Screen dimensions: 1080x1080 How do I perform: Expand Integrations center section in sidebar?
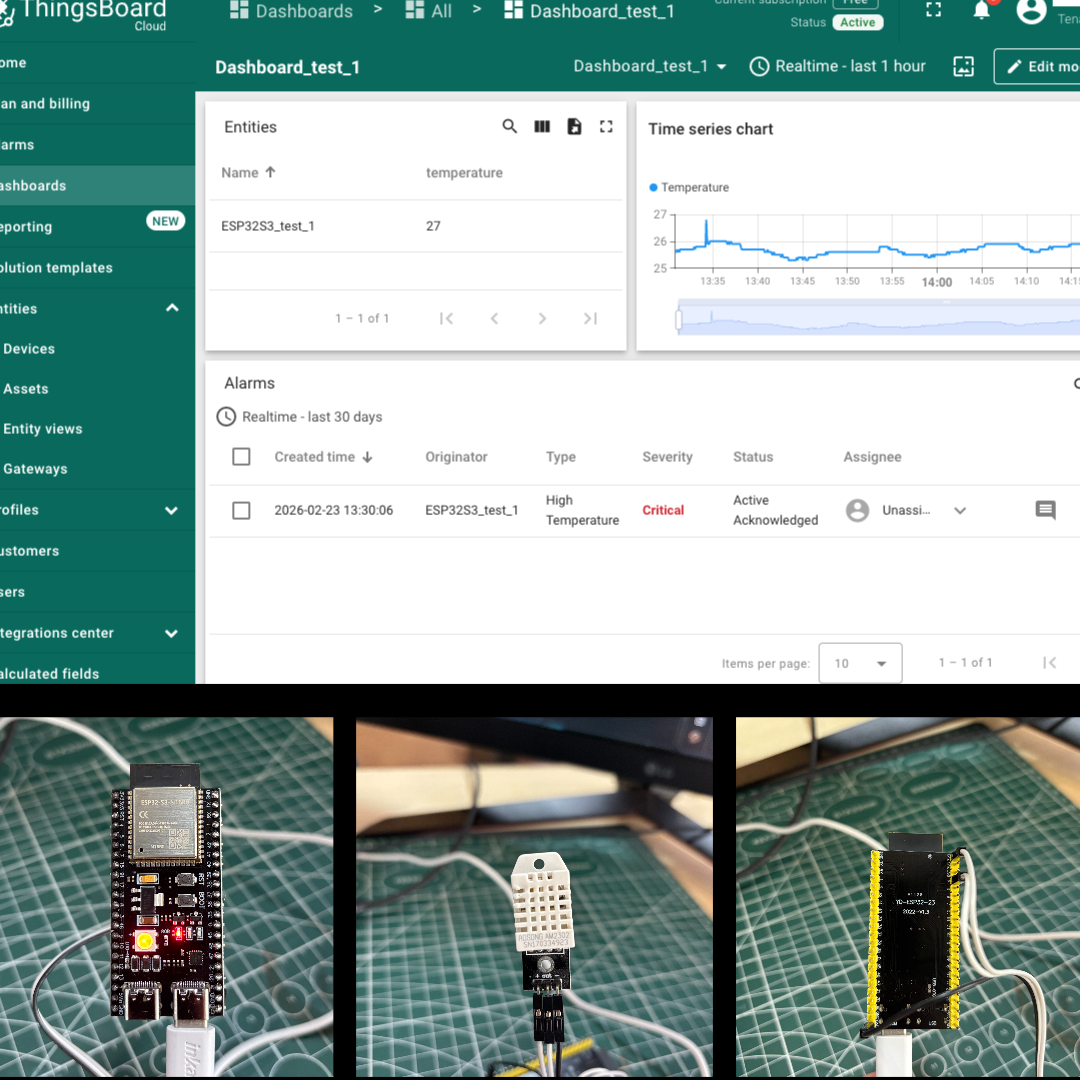coord(172,633)
